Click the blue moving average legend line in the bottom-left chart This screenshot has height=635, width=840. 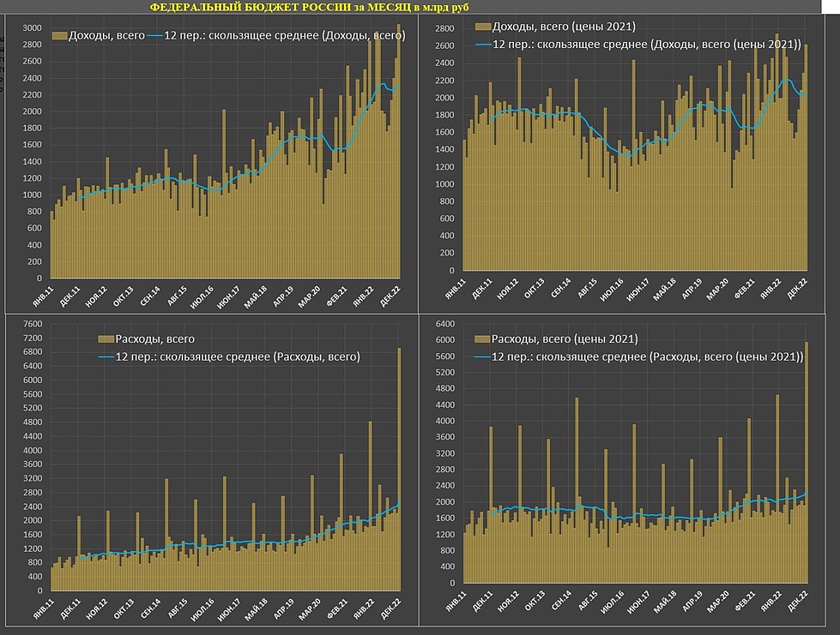105,357
